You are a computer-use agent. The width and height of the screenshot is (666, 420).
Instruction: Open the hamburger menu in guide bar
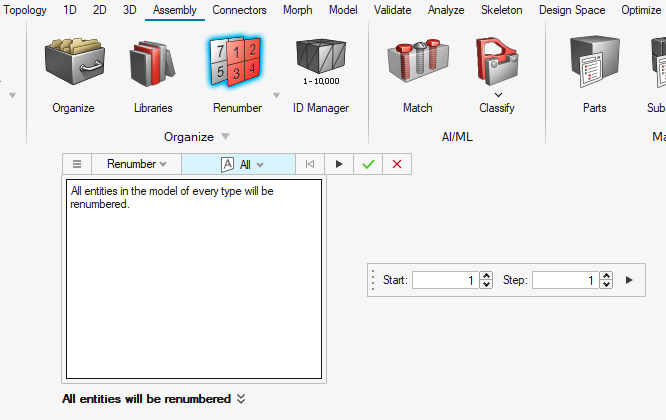click(77, 164)
